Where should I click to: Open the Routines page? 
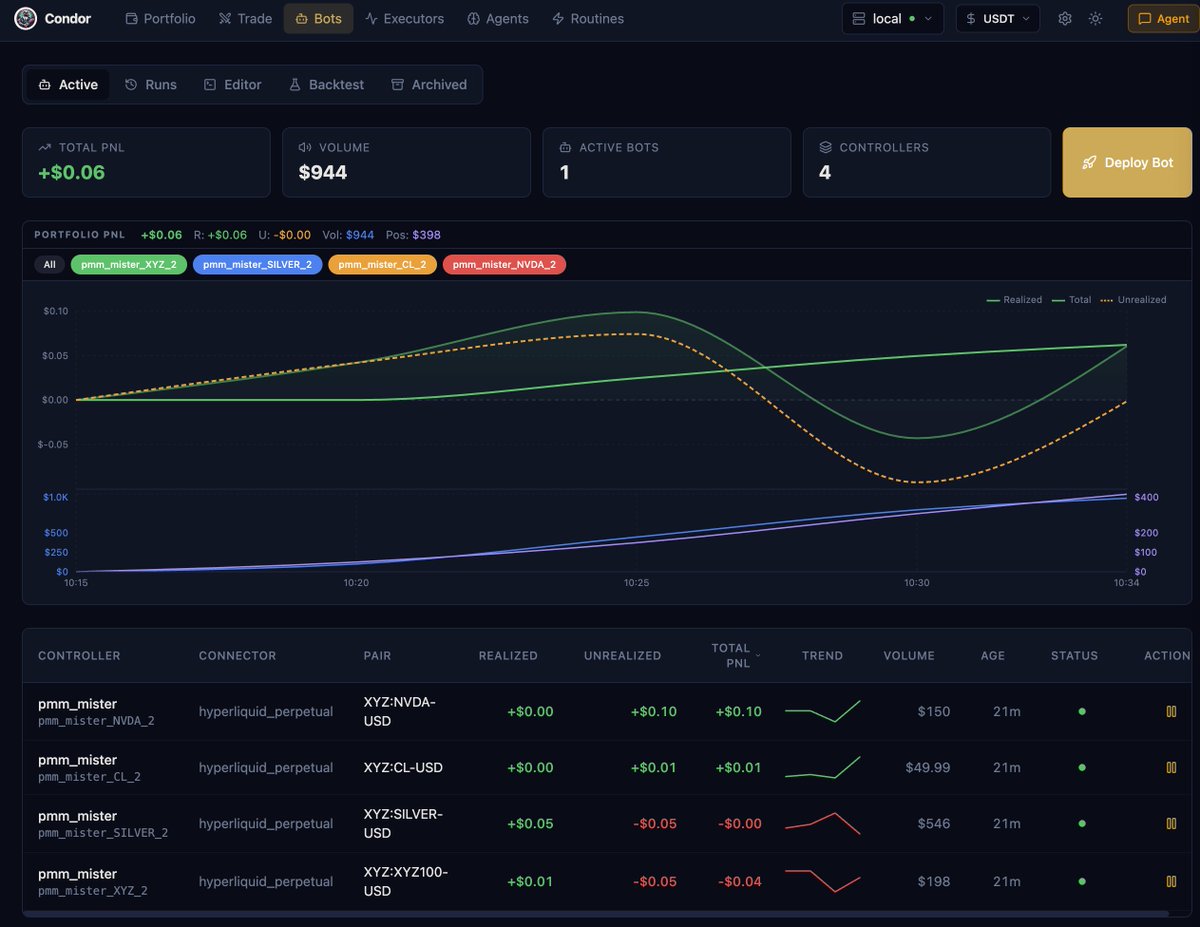587,18
